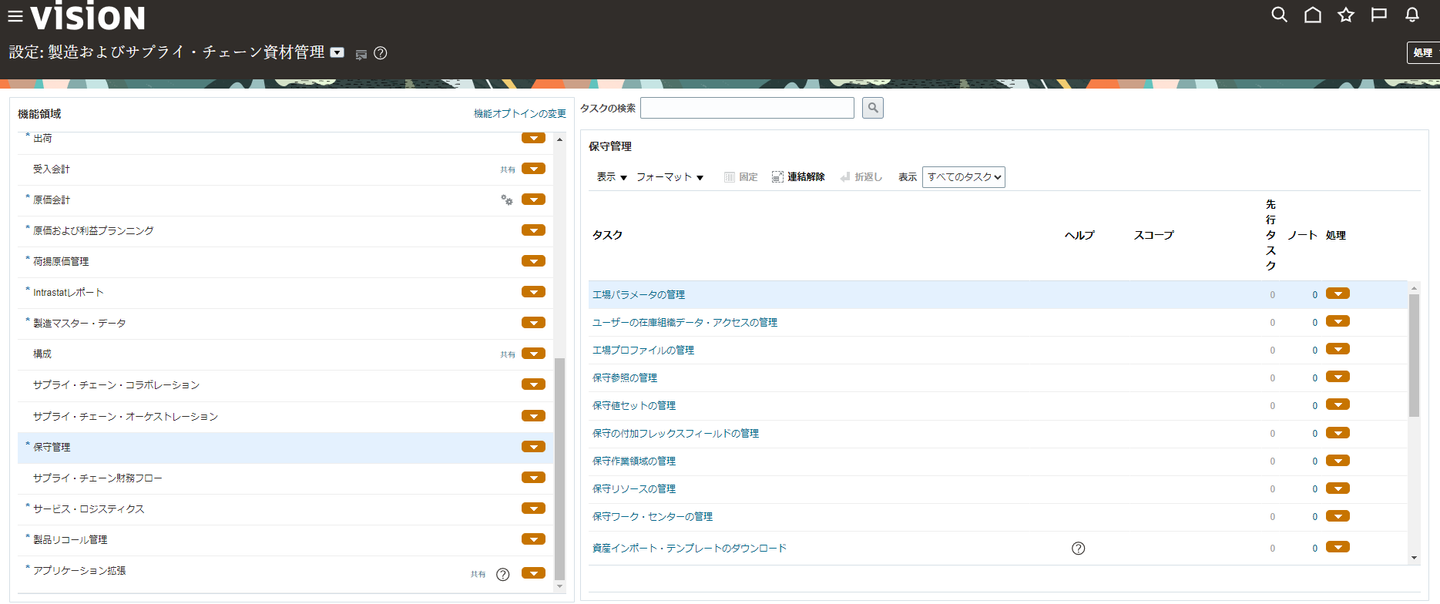This screenshot has width=1440, height=604.
Task: Open 保守の付加フレックスフィールドの管理 task link
Action: coord(675,434)
